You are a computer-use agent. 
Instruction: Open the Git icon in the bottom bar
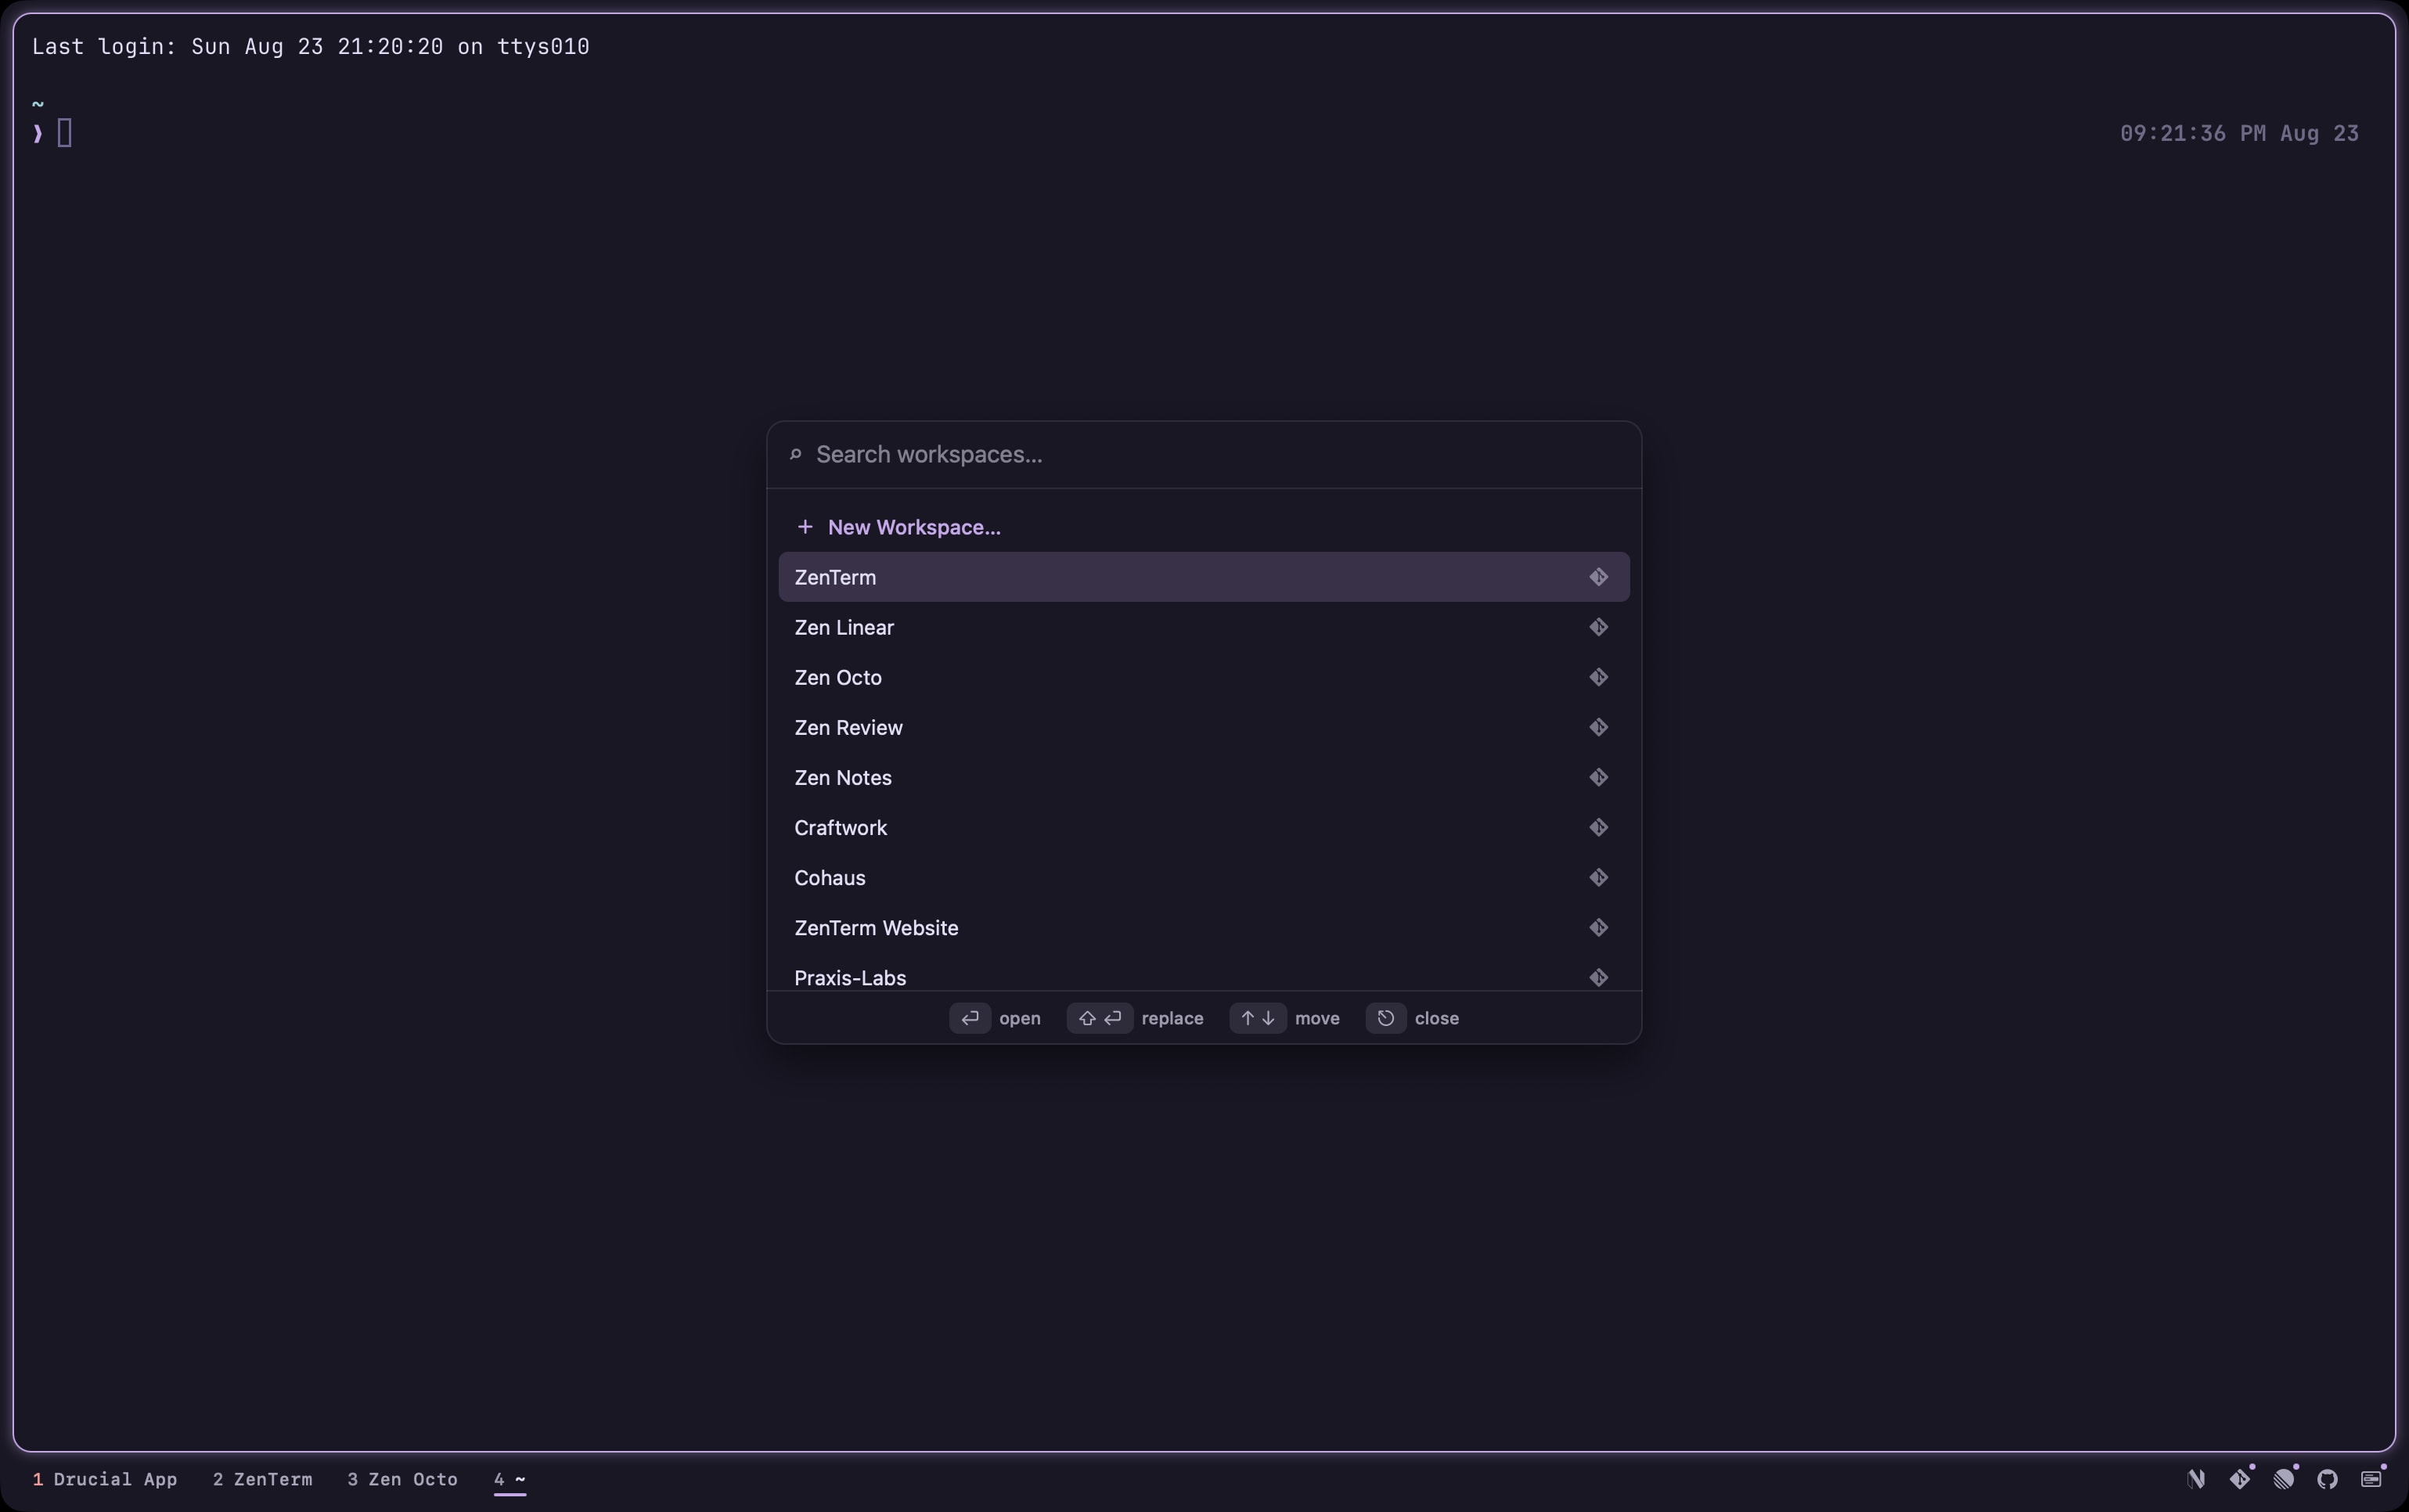[2240, 1479]
